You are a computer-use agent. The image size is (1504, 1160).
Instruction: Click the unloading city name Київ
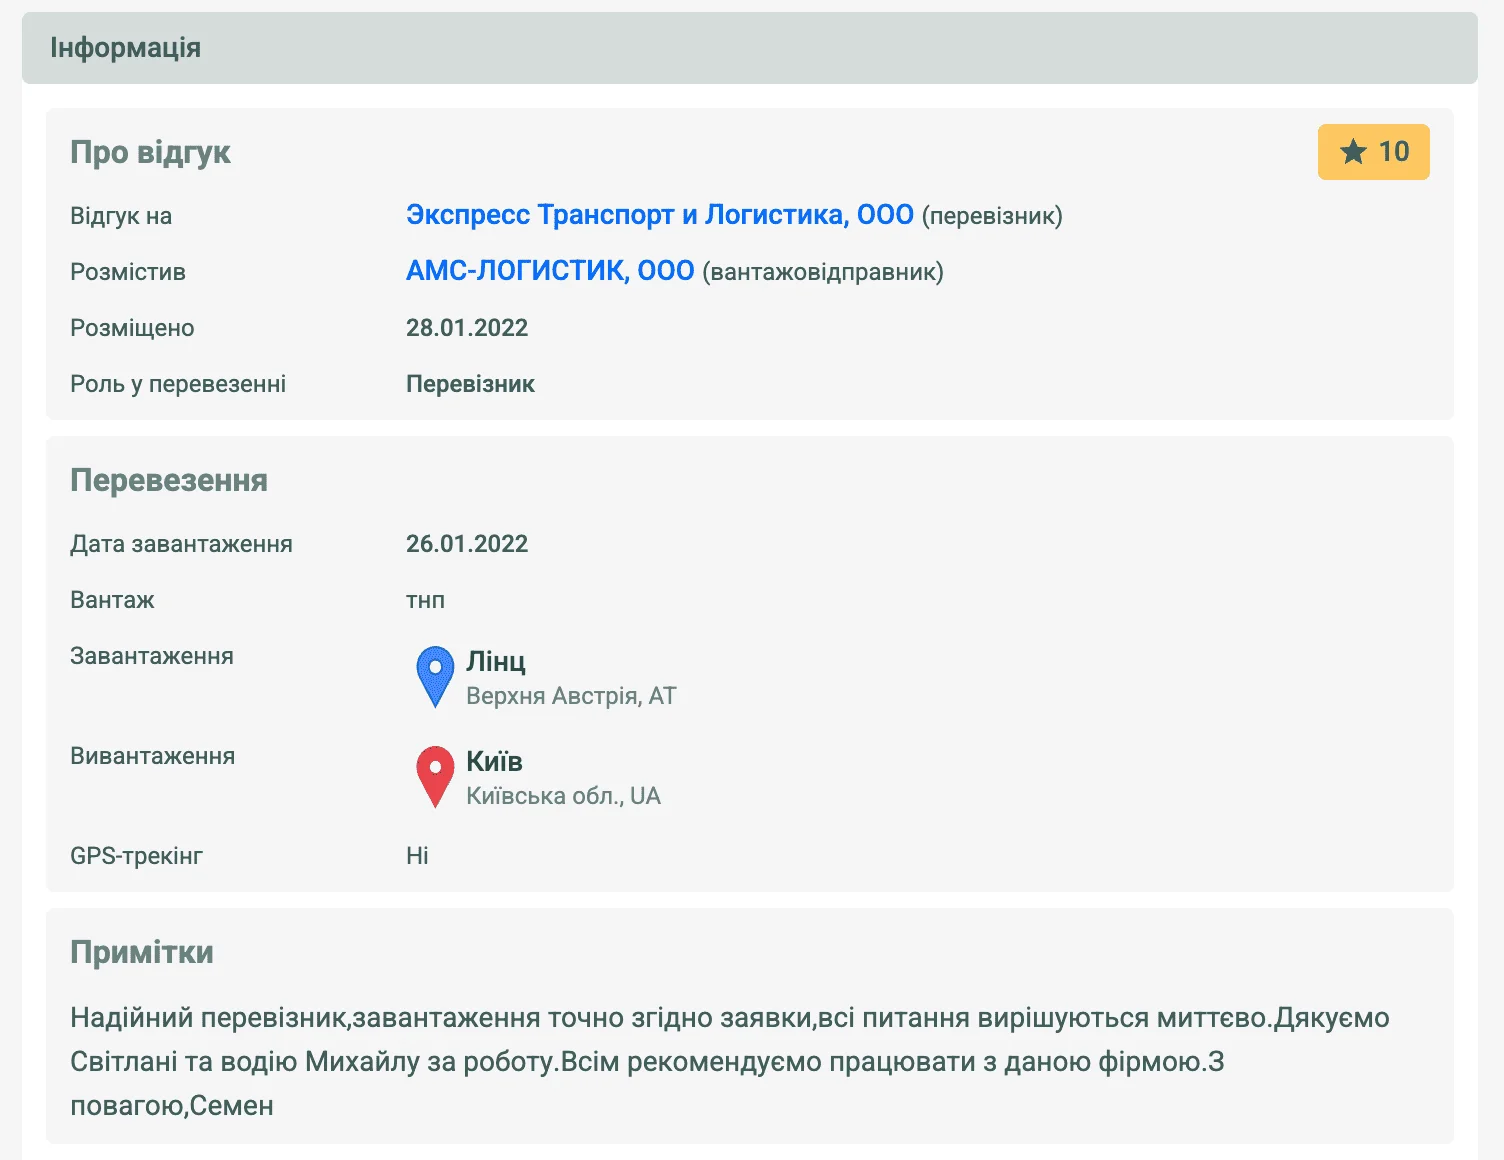tap(494, 761)
